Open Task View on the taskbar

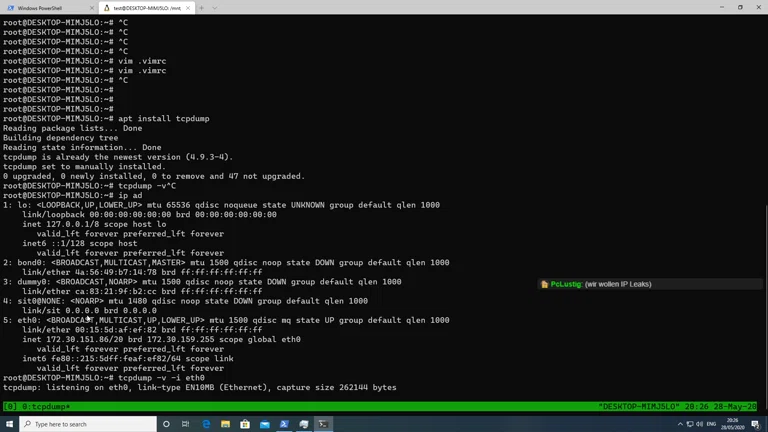(x=186, y=424)
